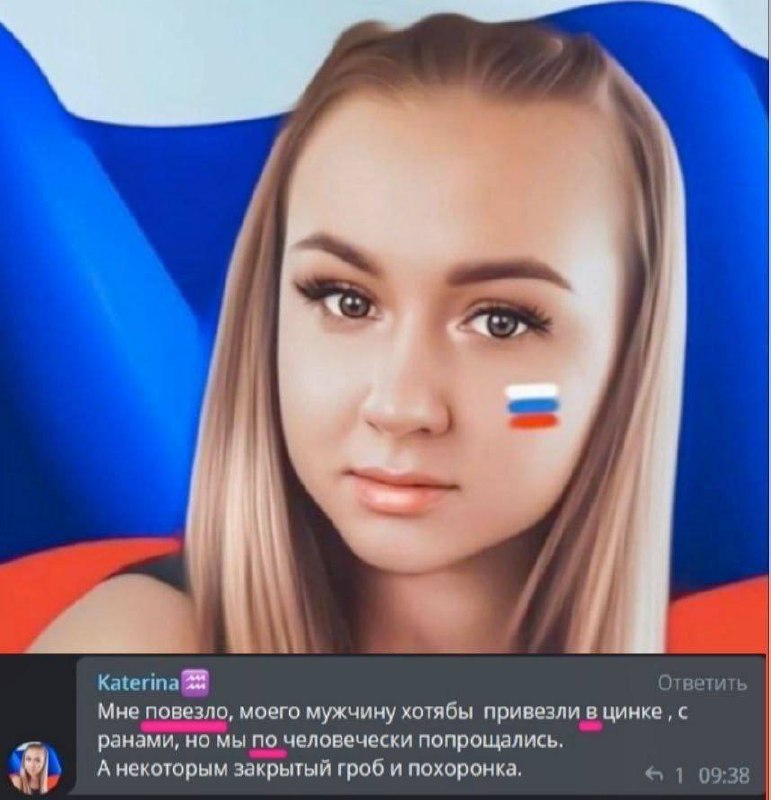This screenshot has height=800, width=771.
Task: Click the reply arrow icon near timestamp
Action: (654, 774)
